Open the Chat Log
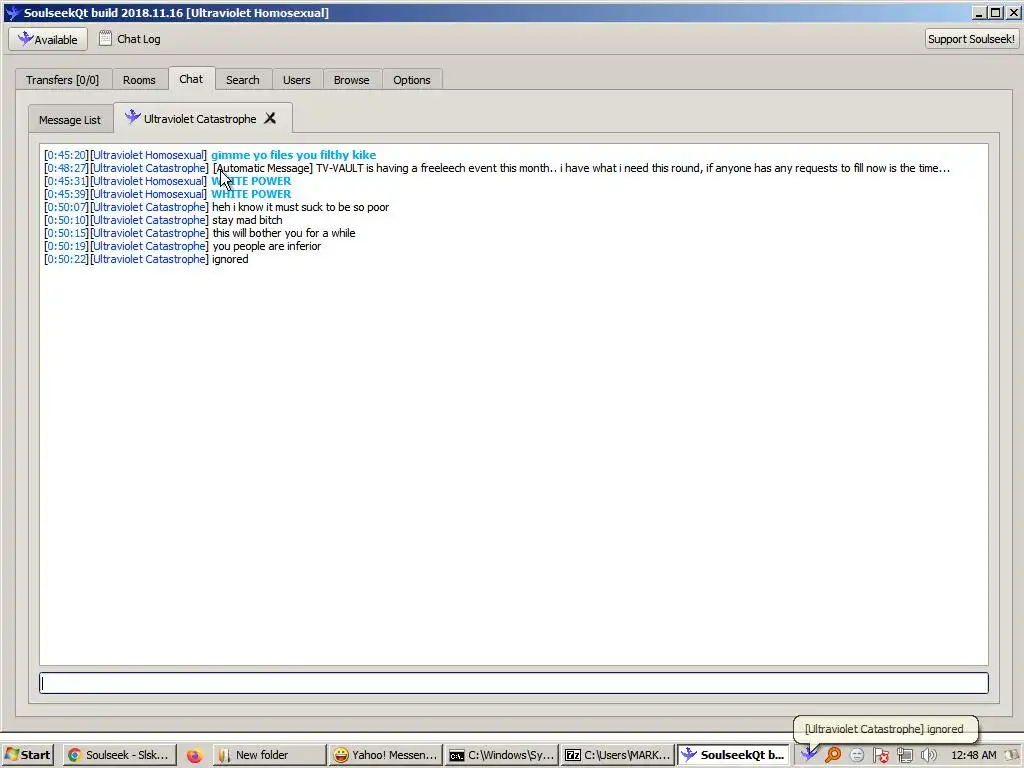Viewport: 1024px width, 768px height. click(130, 39)
